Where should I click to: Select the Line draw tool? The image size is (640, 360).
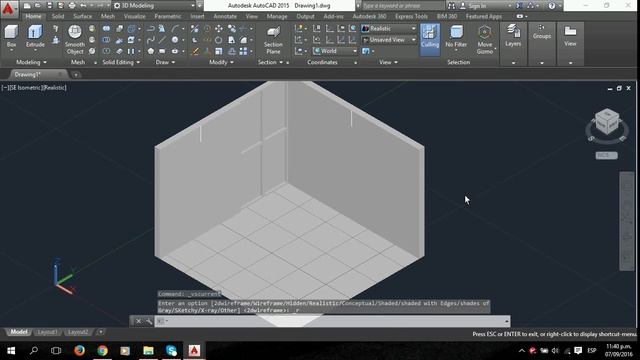pyautogui.click(x=162, y=40)
